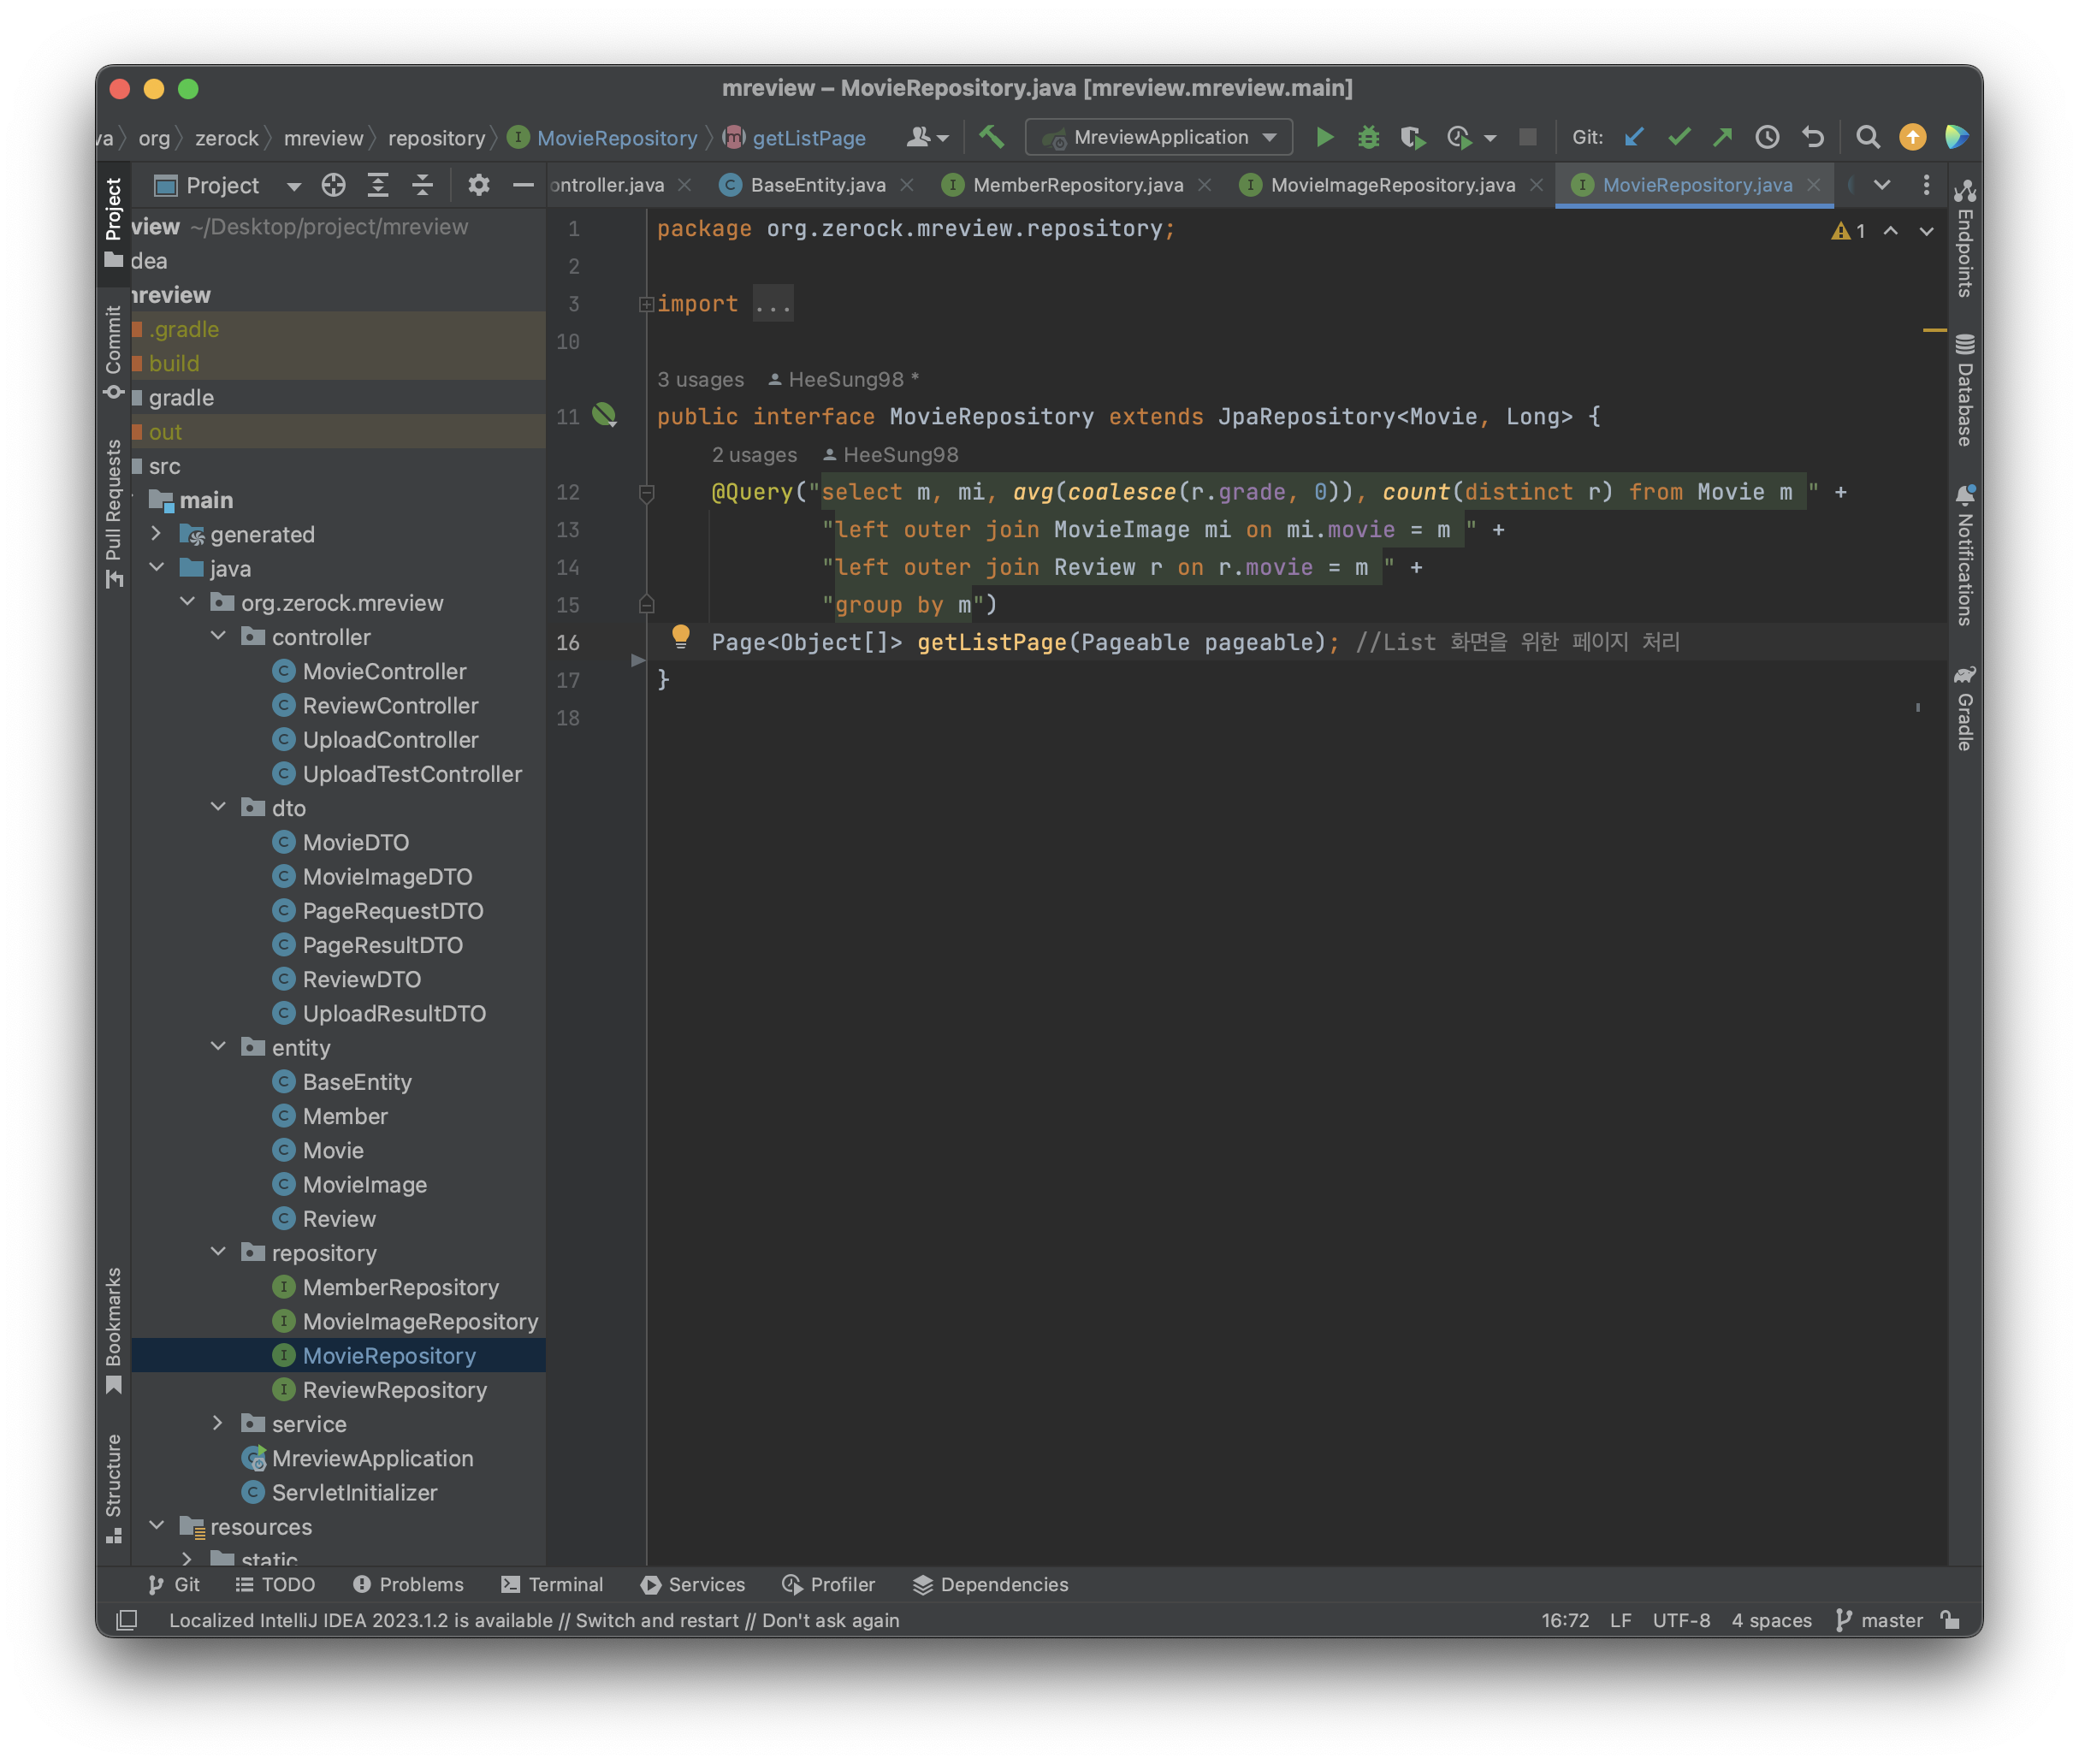Toggle tool window quick-access icon in status bar

pos(127,1619)
